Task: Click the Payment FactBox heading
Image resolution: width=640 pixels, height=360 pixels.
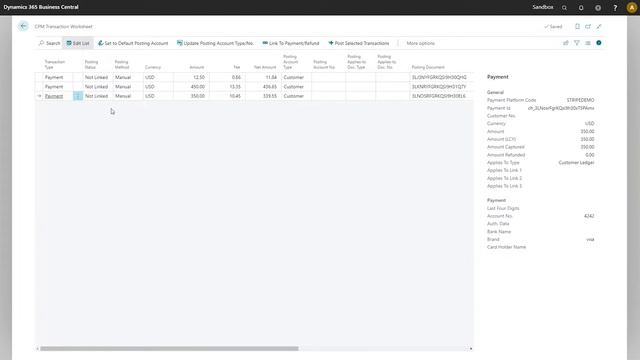Action: (x=498, y=77)
